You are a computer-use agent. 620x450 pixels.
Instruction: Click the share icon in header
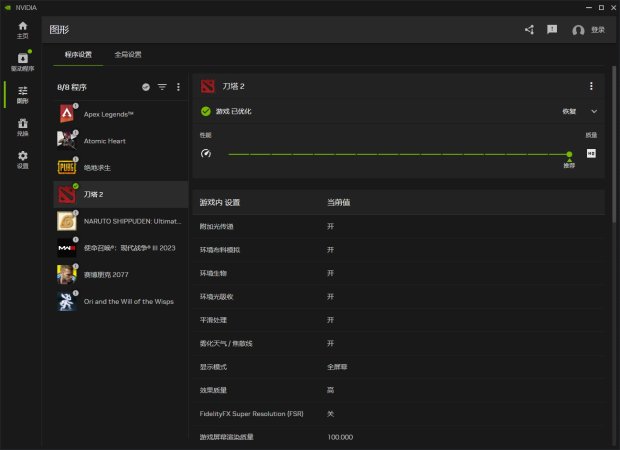click(529, 30)
